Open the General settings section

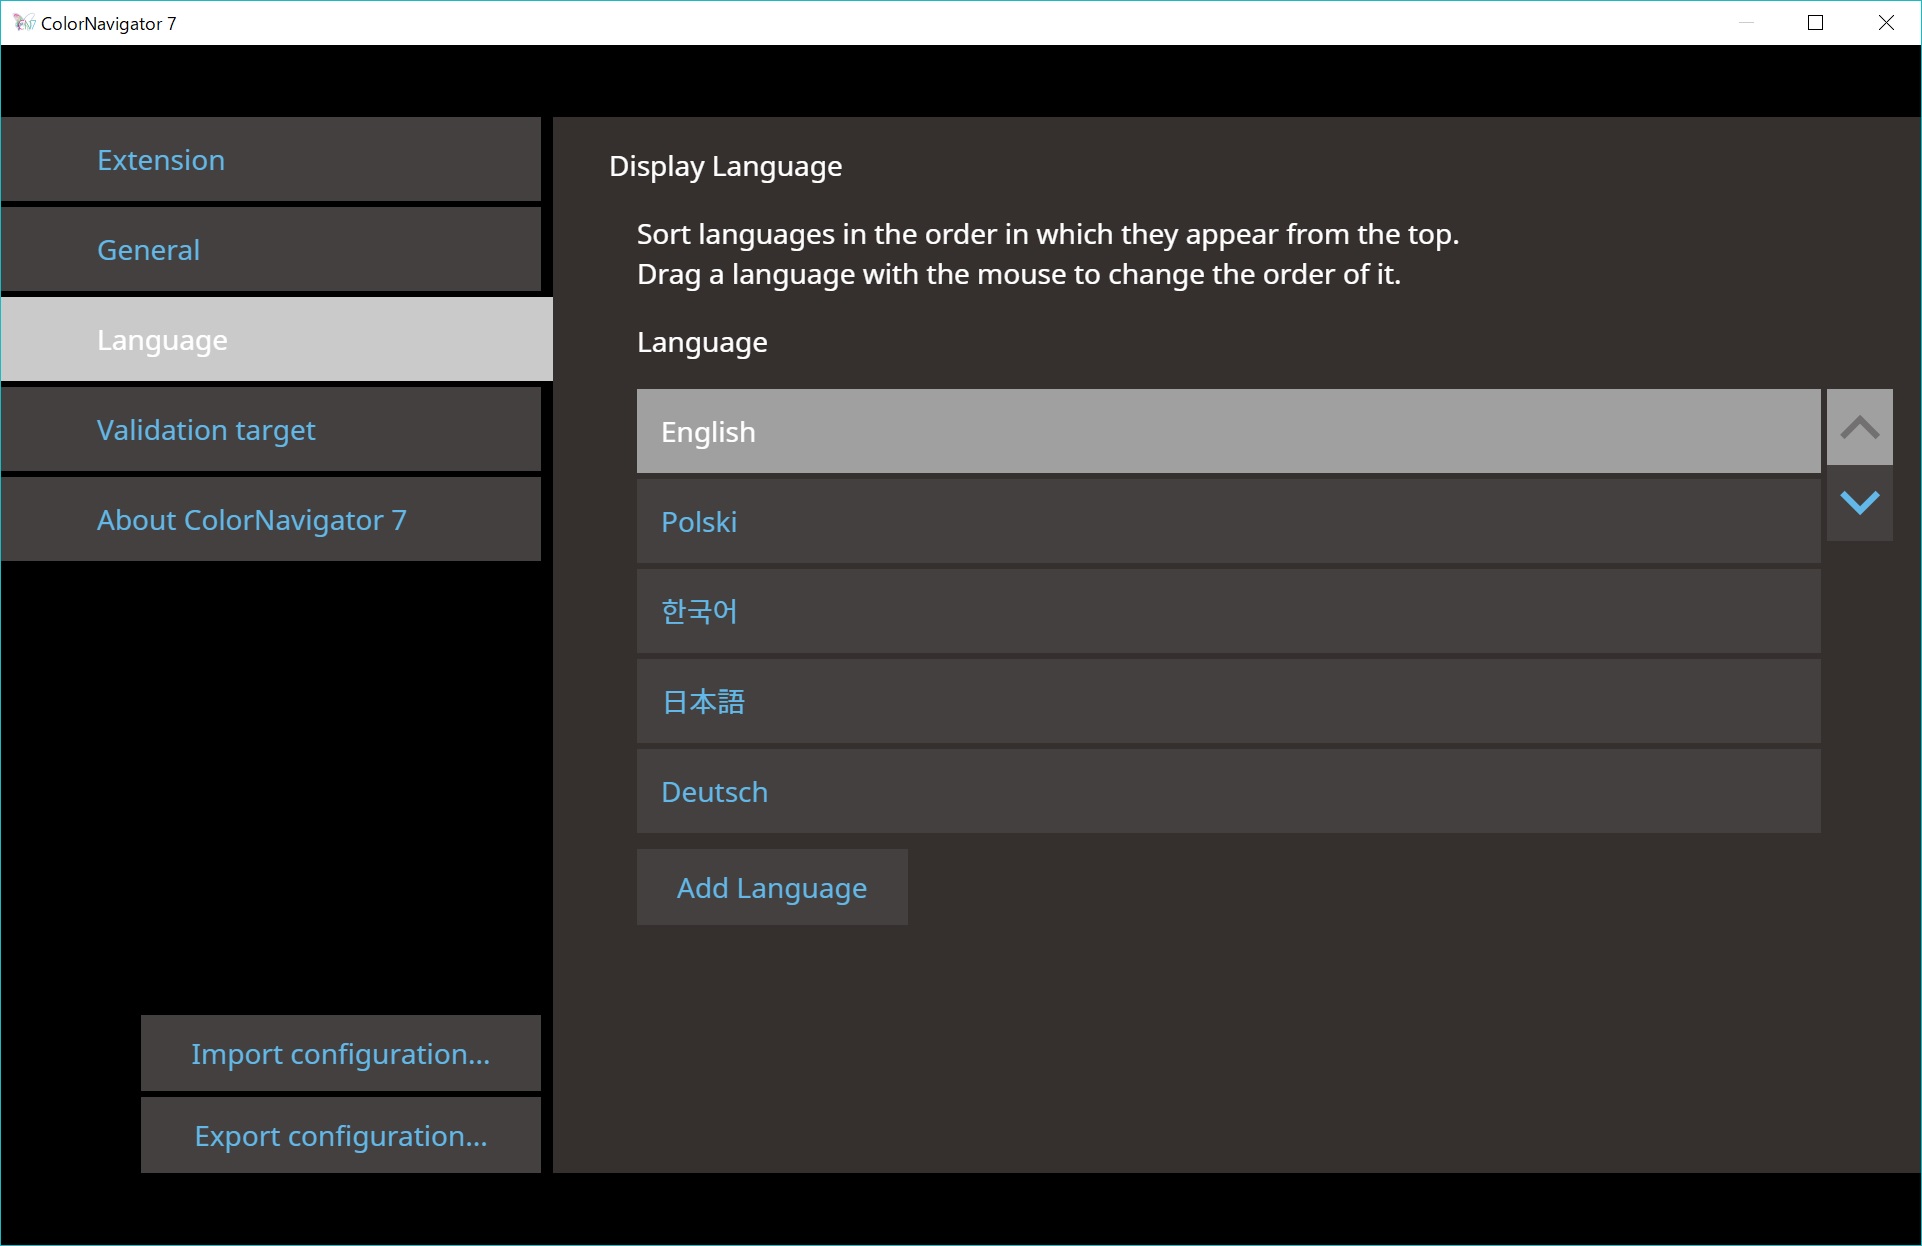pos(271,250)
